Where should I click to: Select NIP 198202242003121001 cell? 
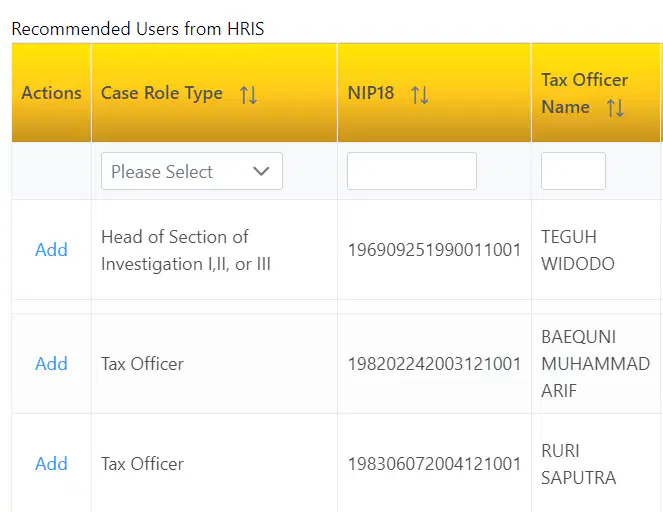coord(434,364)
